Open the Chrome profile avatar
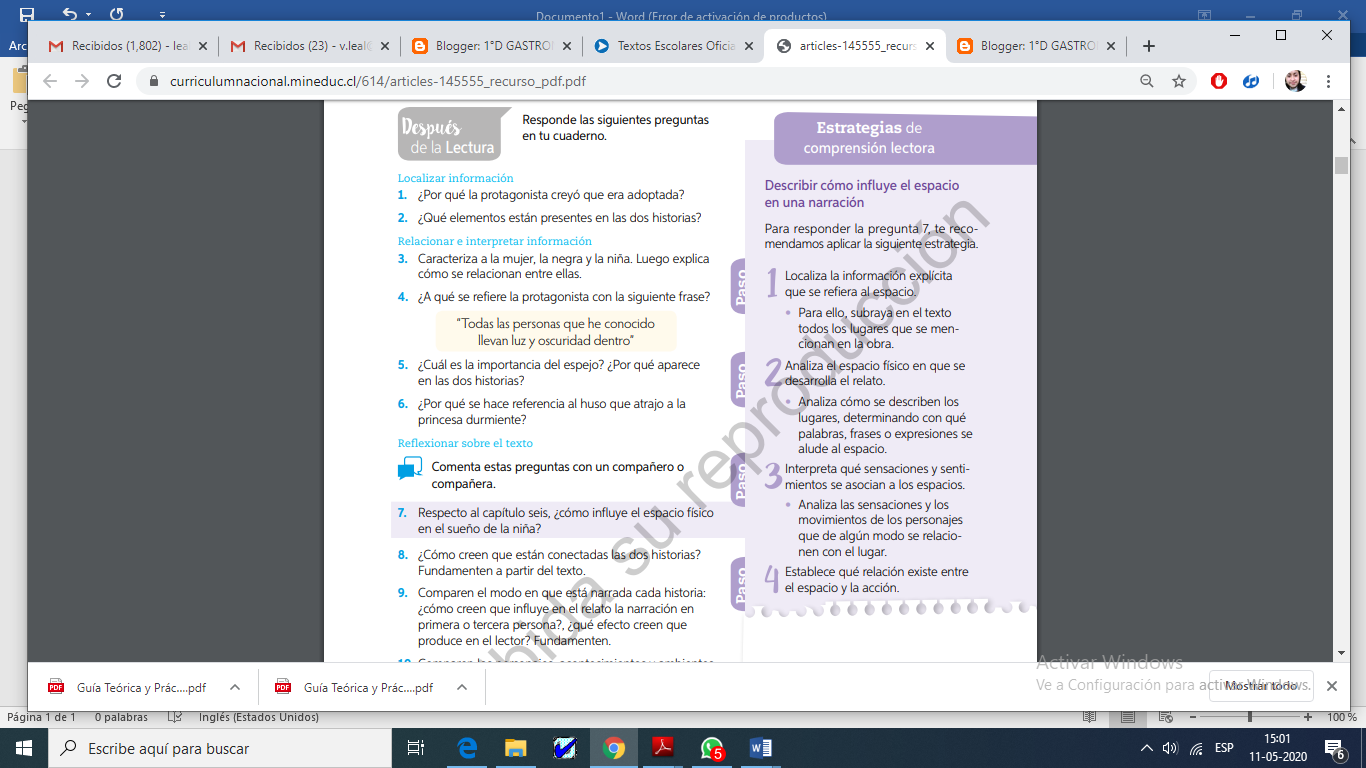1366x768 pixels. [1296, 82]
